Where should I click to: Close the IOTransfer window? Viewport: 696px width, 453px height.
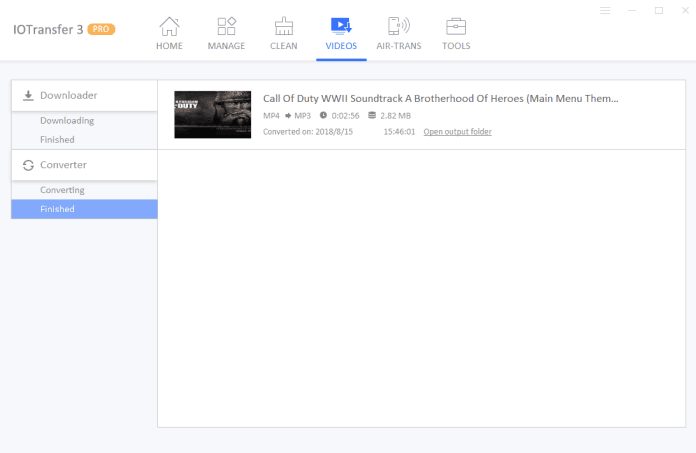pyautogui.click(x=685, y=10)
